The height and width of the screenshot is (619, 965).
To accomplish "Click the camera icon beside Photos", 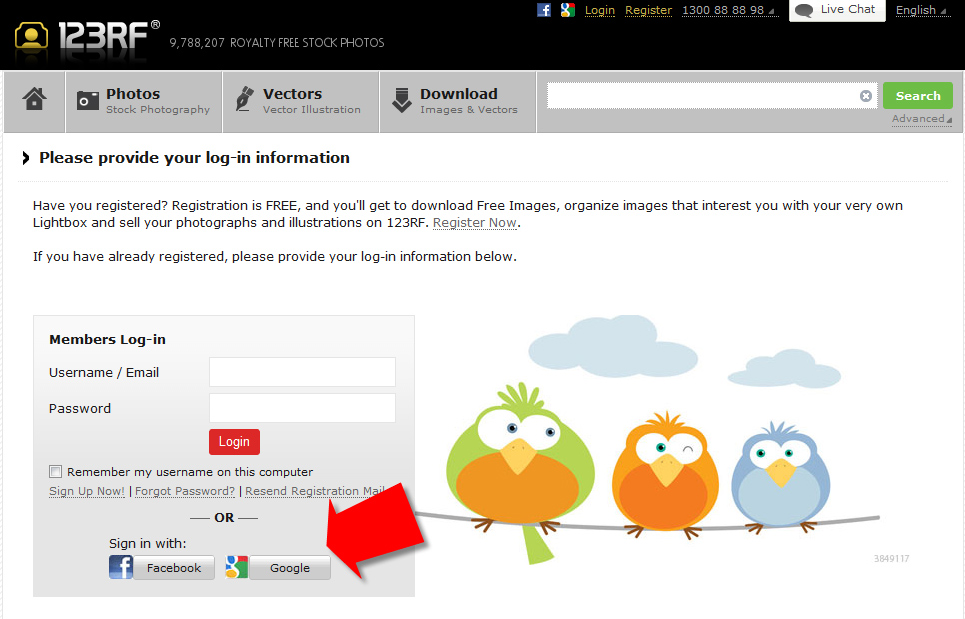I will pyautogui.click(x=87, y=100).
